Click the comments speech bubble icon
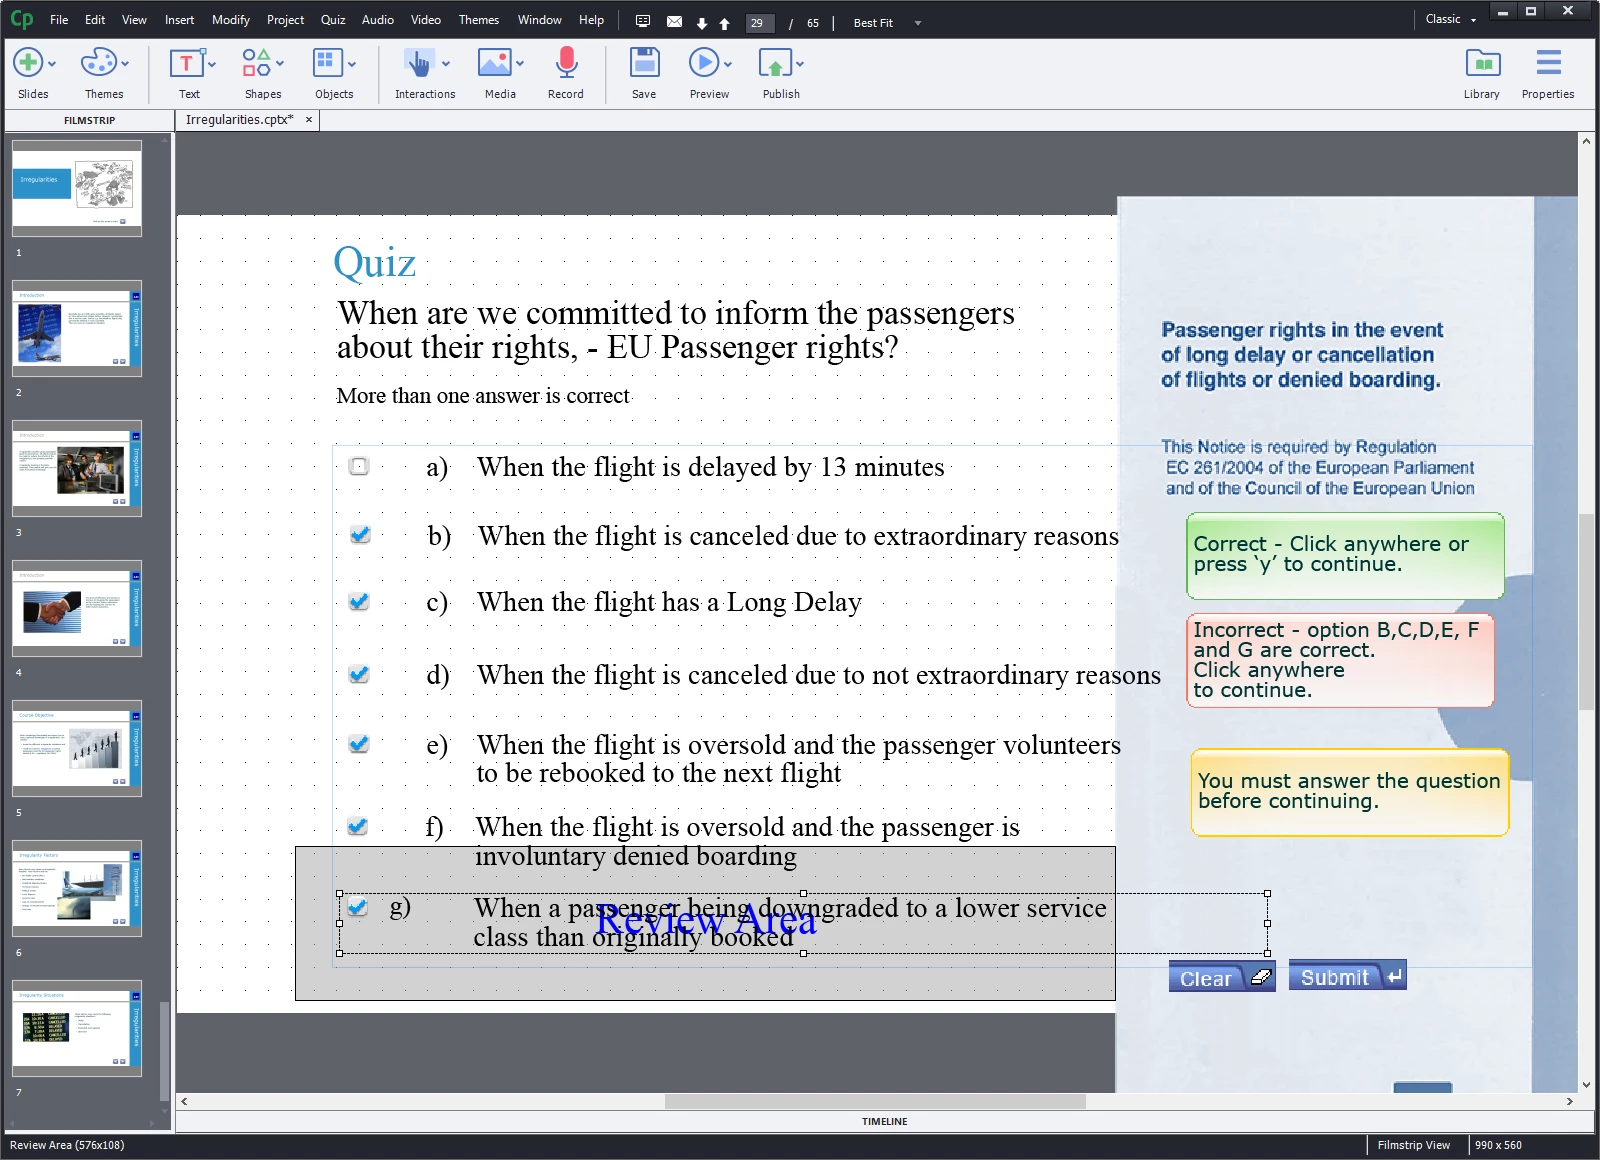 click(643, 21)
